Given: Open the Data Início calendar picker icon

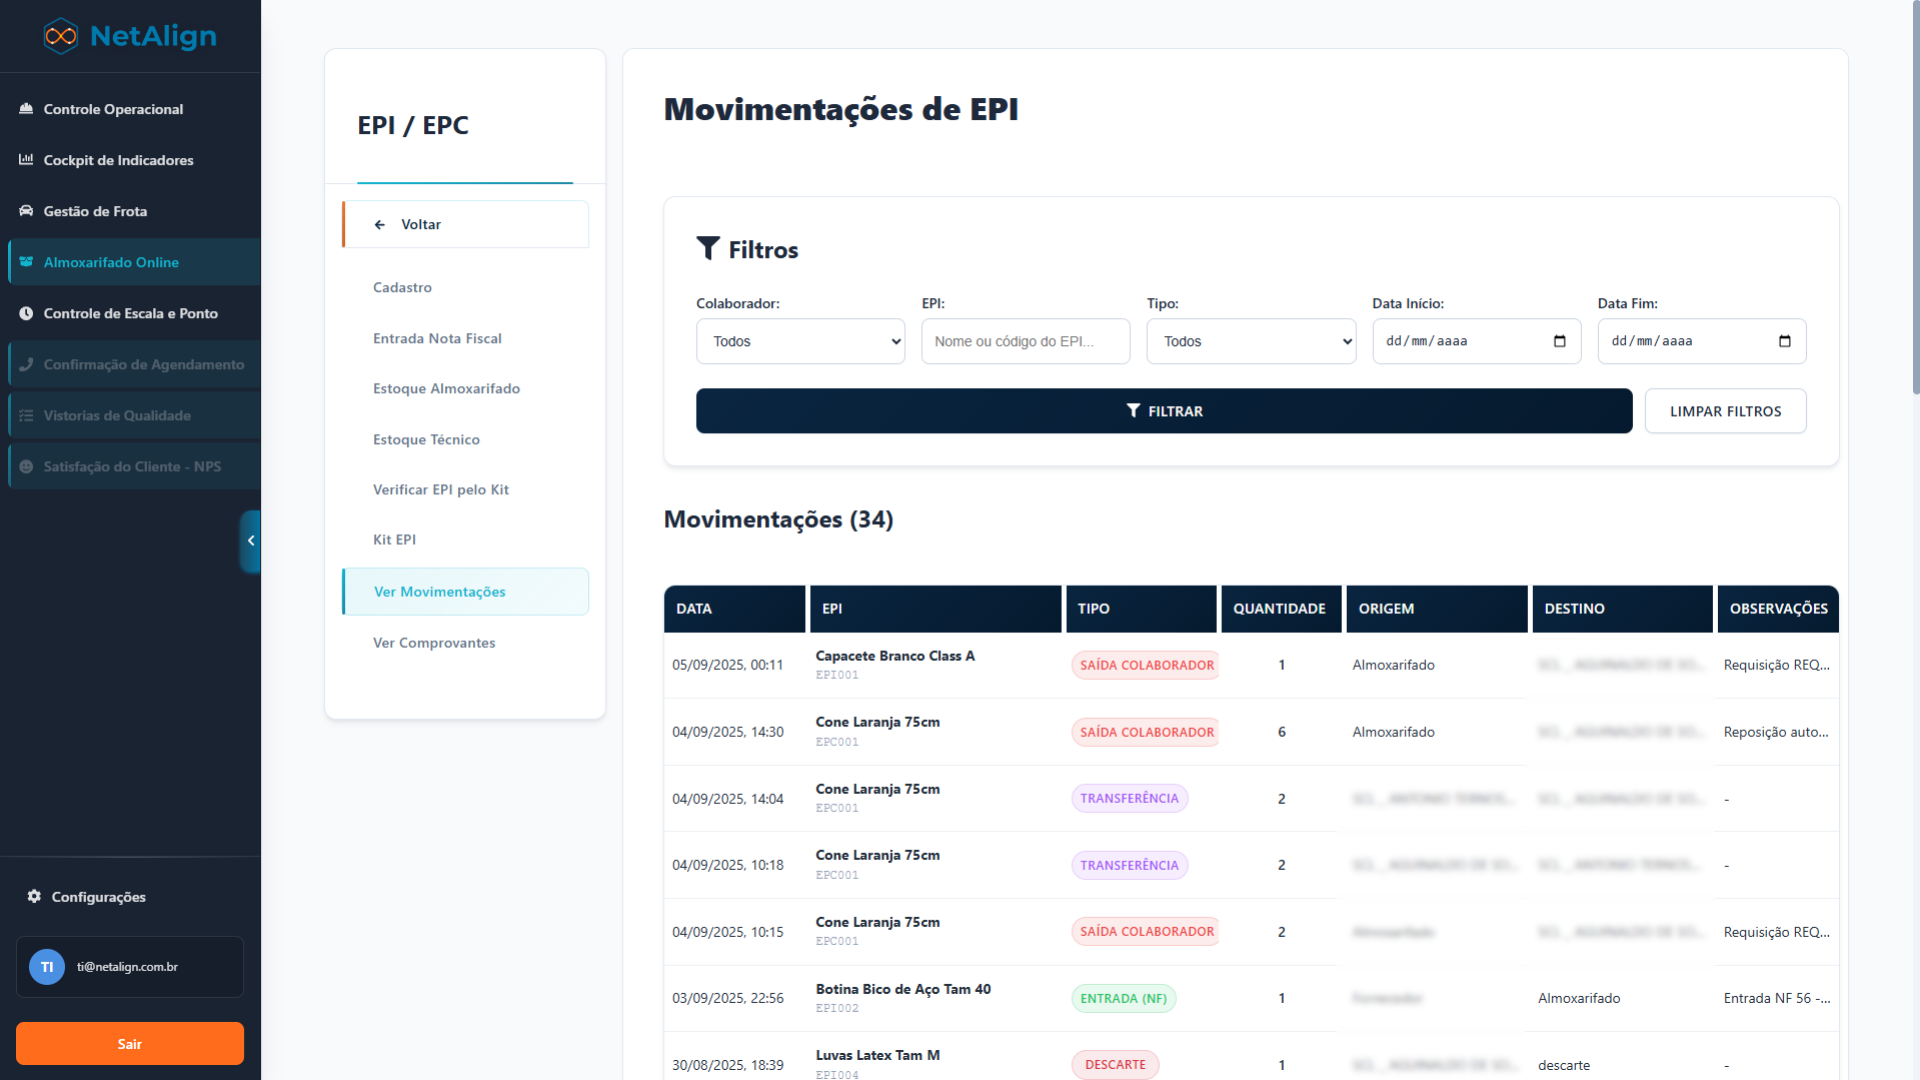Looking at the screenshot, I should [1559, 341].
